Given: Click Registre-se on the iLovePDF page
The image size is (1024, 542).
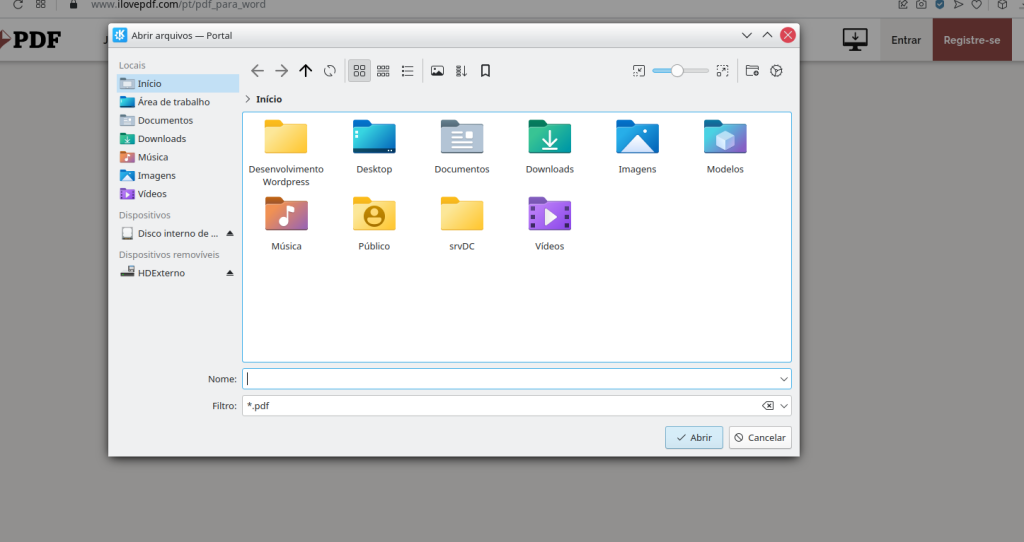Looking at the screenshot, I should (972, 40).
